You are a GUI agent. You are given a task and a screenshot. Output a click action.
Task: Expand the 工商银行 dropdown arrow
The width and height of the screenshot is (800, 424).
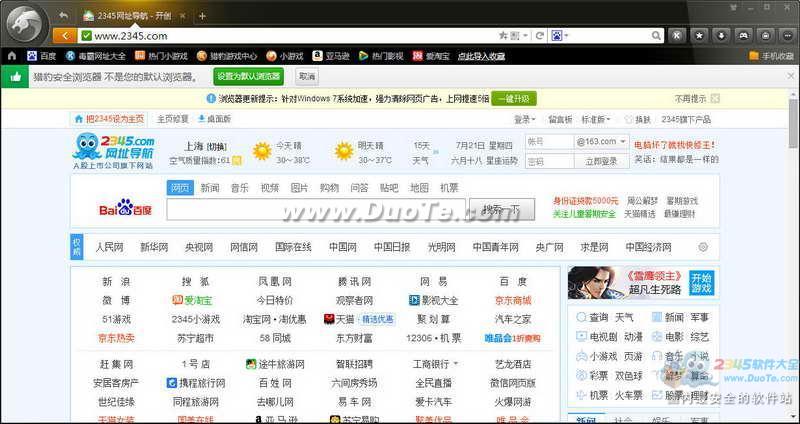[x=456, y=364]
